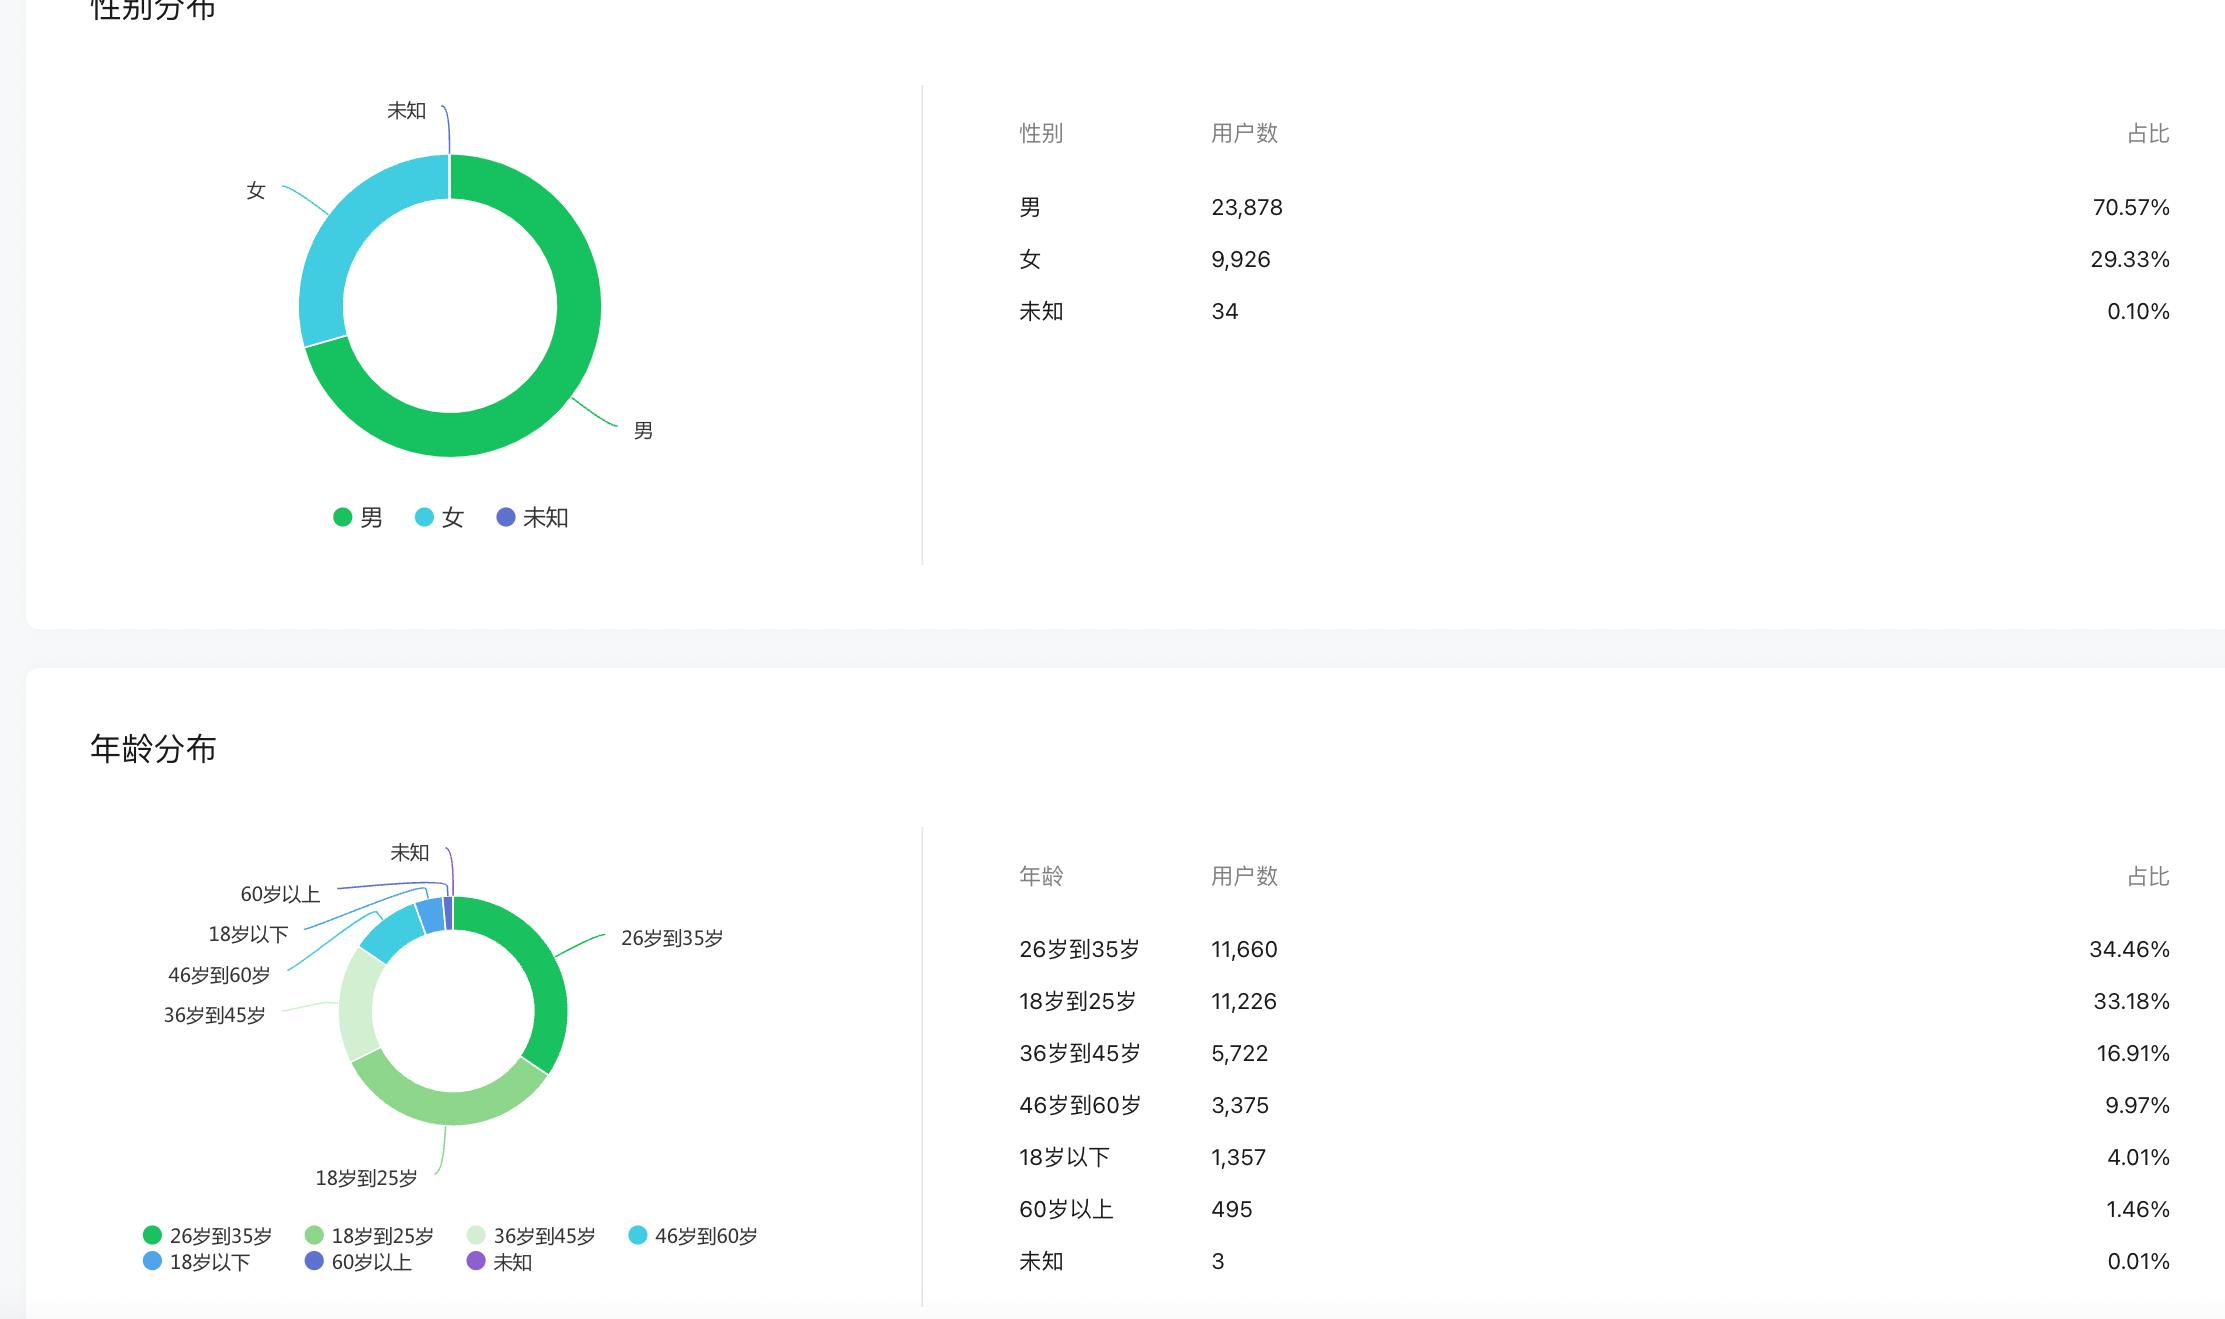Click the 26岁到35岁 label beside age donut
This screenshot has width=2225, height=1319.
point(672,938)
